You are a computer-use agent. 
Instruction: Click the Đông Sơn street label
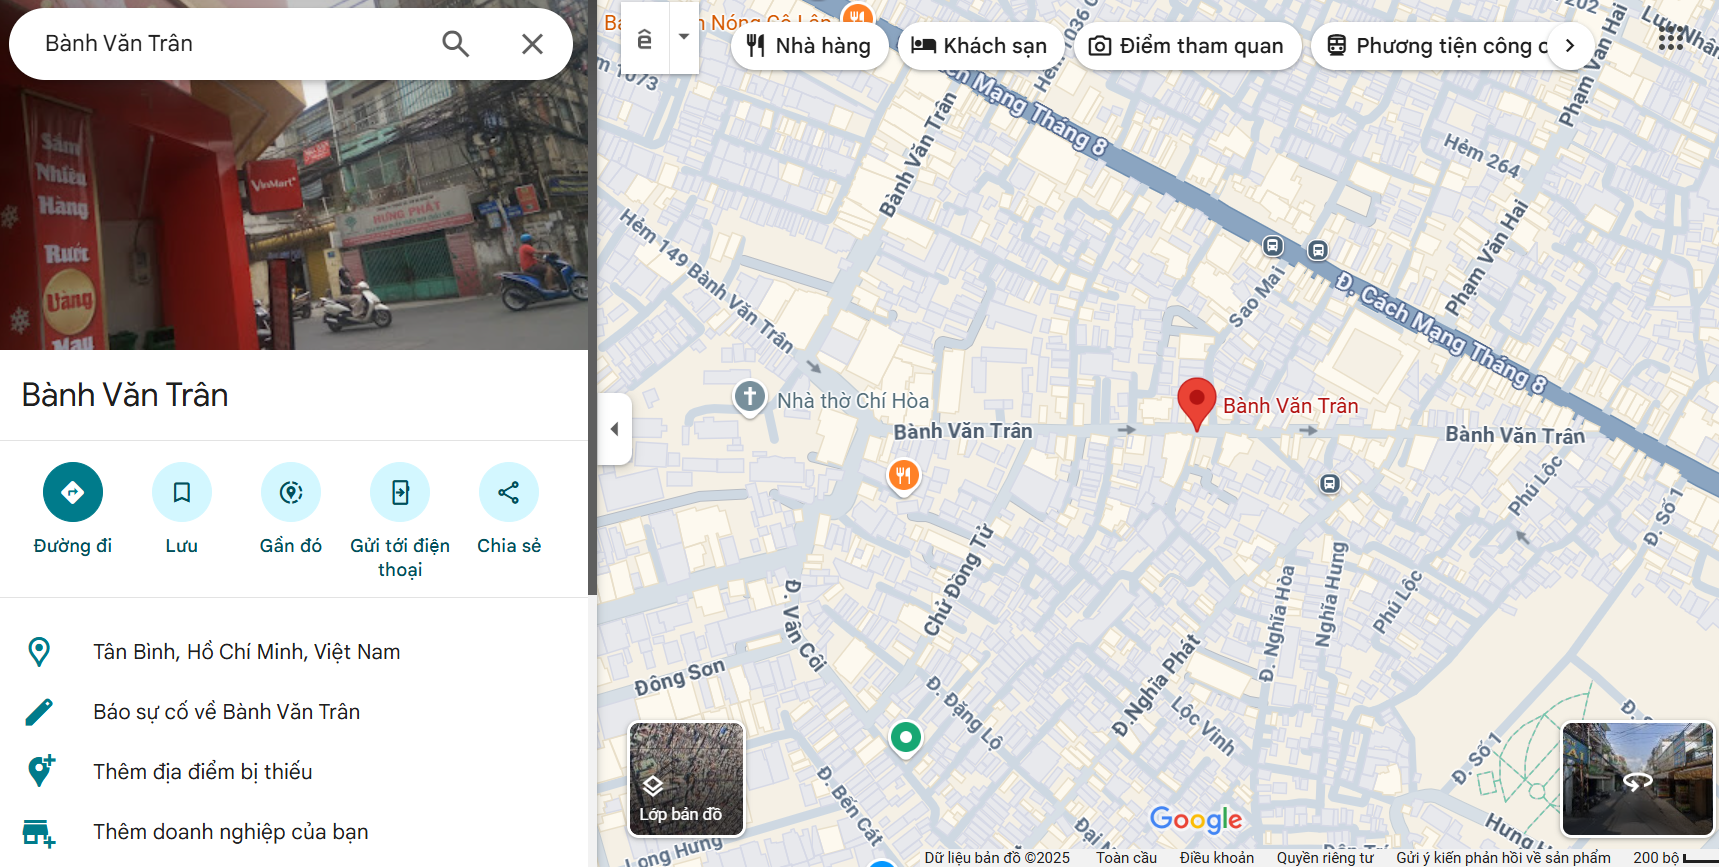680,677
